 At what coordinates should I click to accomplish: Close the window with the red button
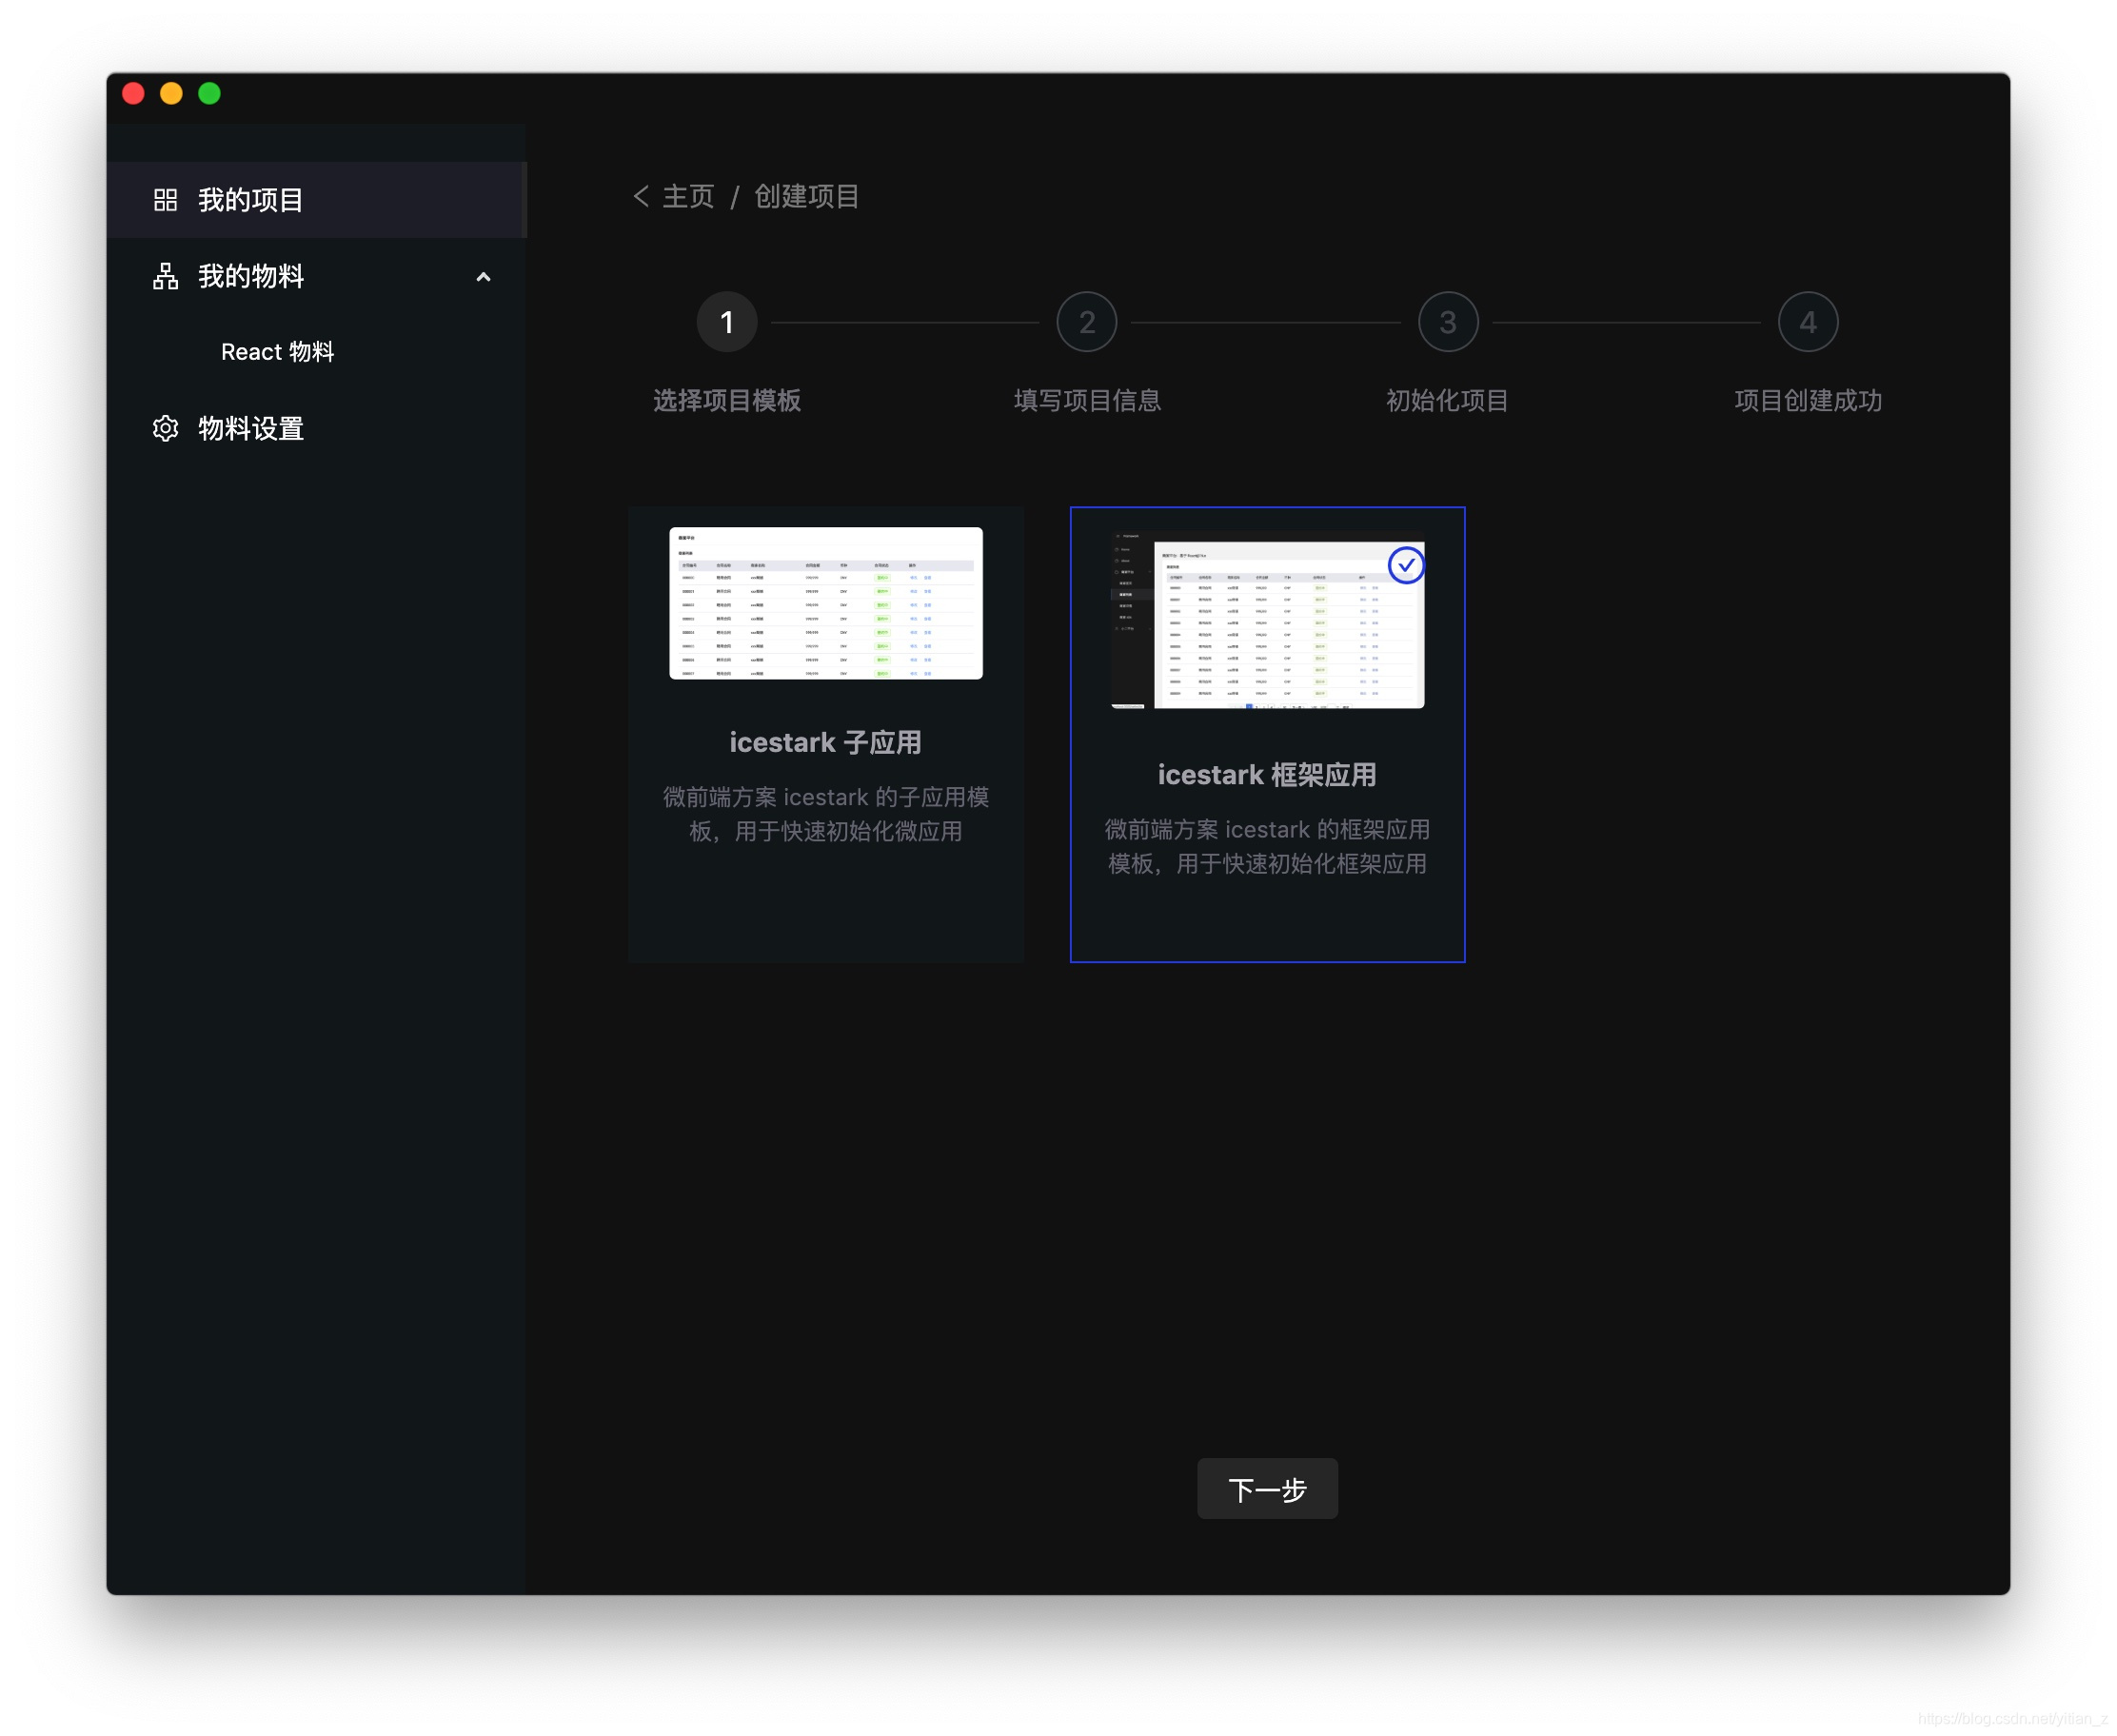[x=133, y=94]
